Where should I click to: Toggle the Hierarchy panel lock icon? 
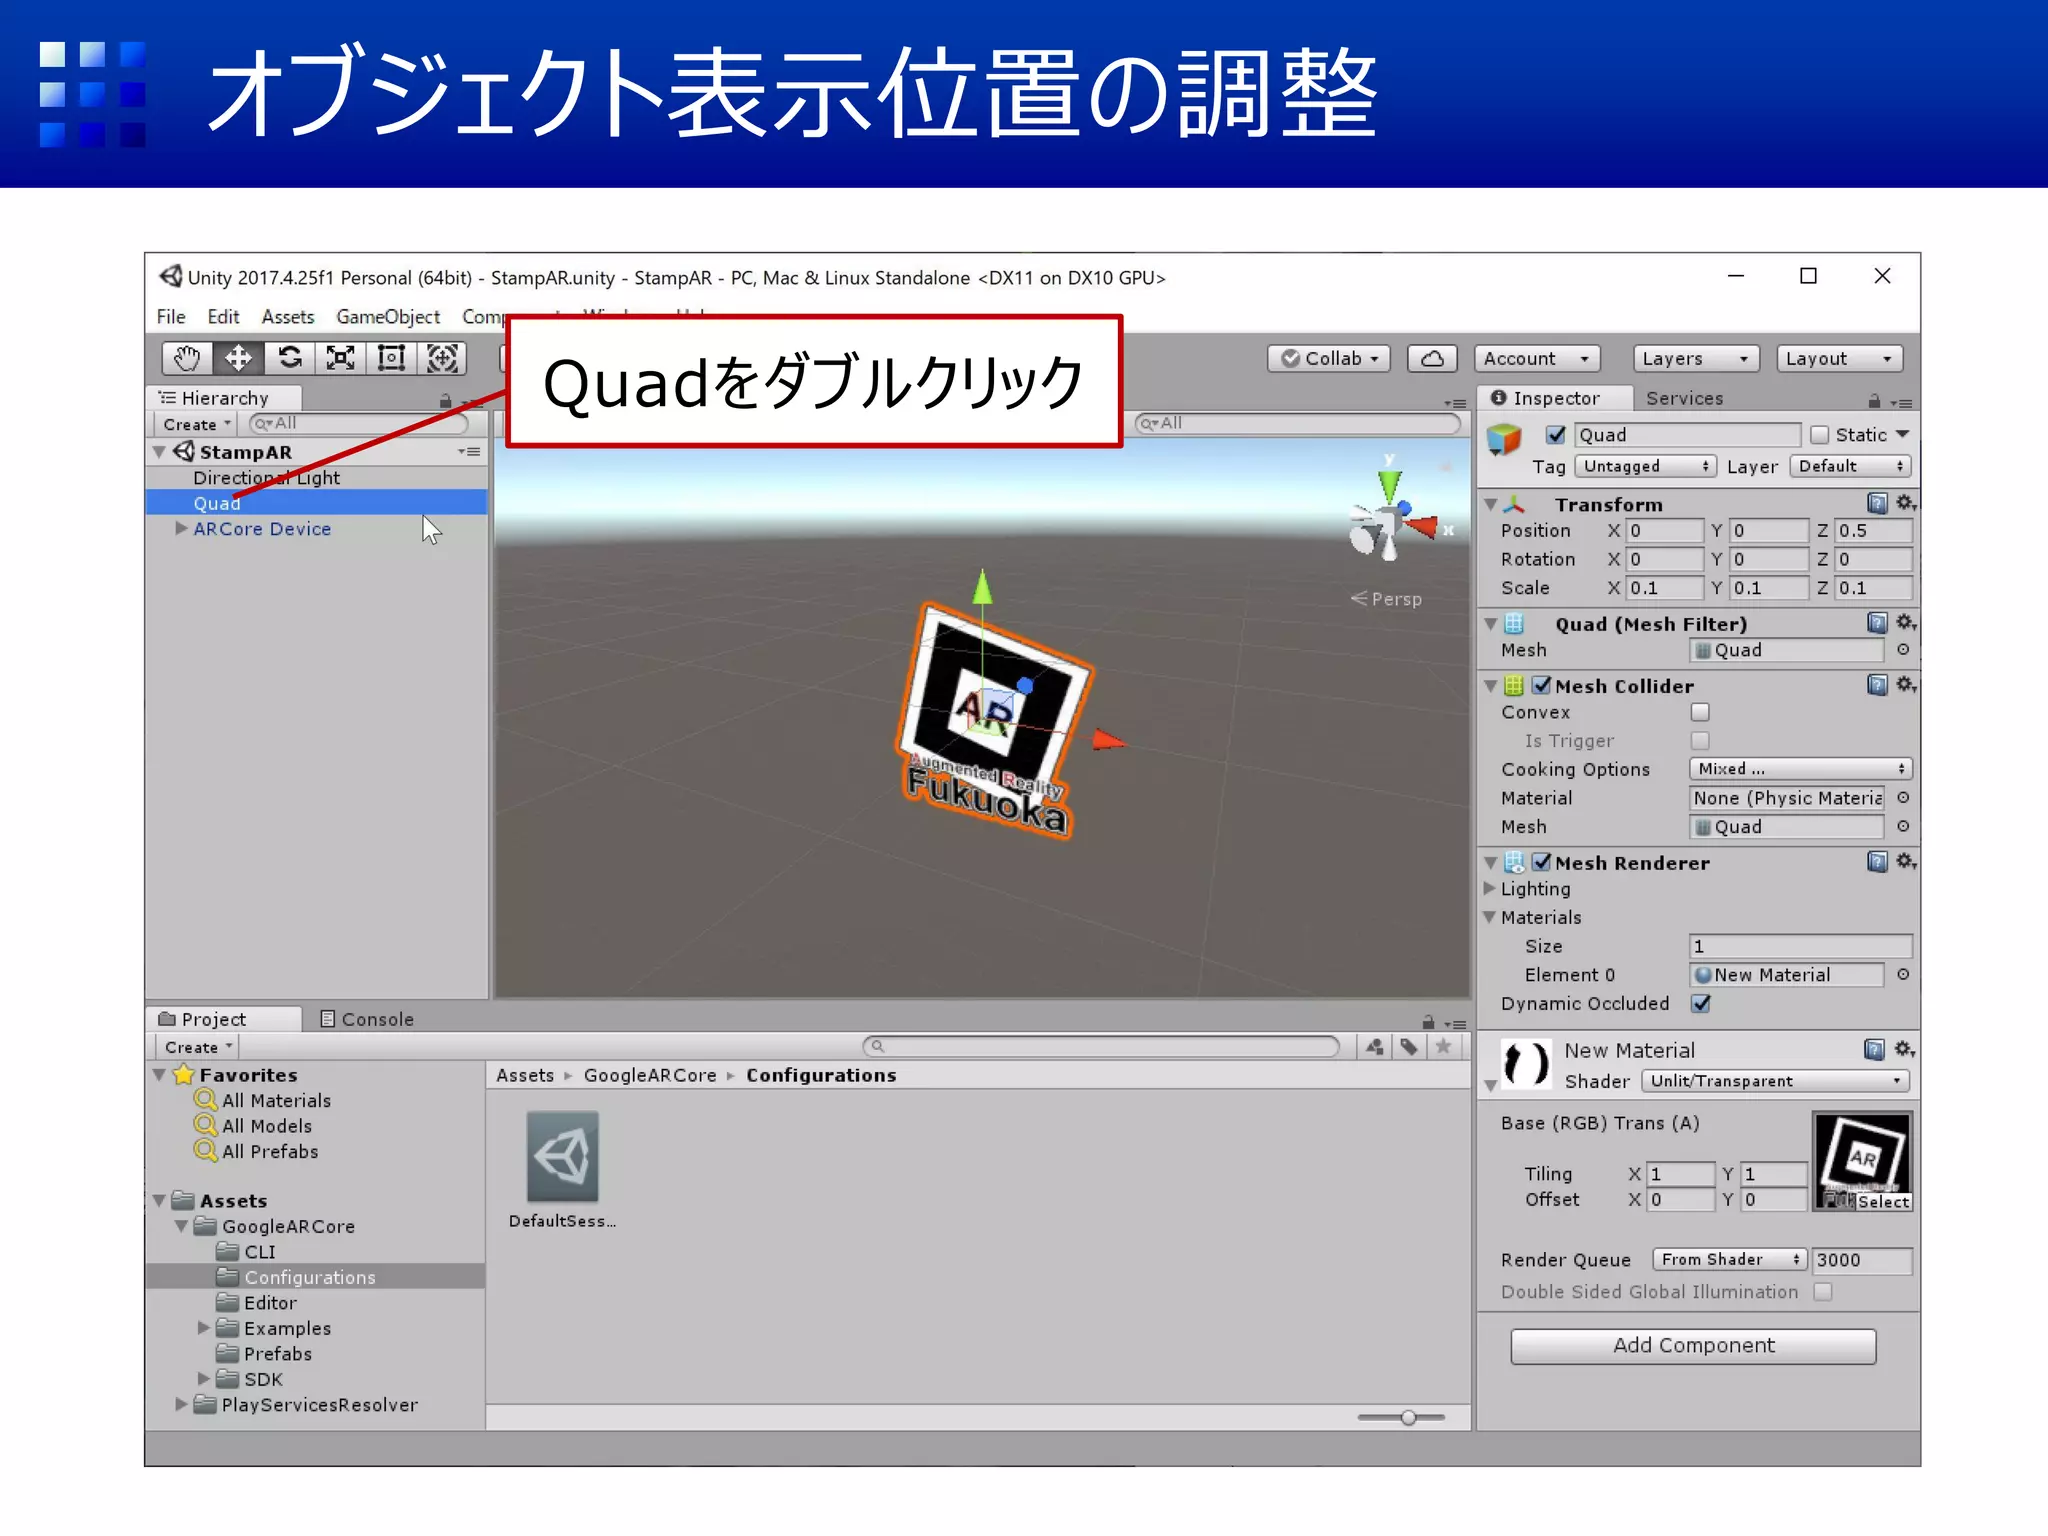445,401
